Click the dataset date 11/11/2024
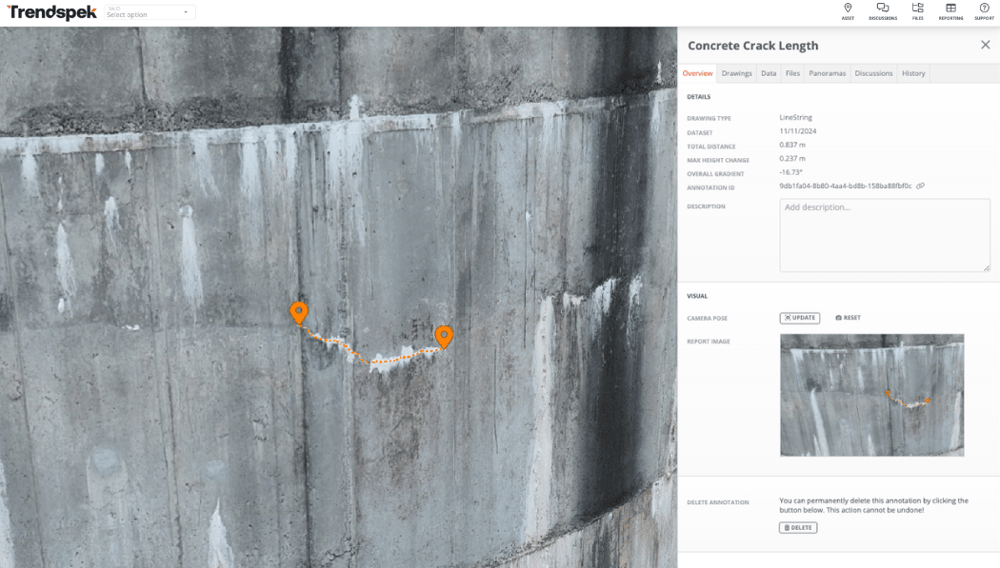This screenshot has width=1000, height=568. pos(798,131)
